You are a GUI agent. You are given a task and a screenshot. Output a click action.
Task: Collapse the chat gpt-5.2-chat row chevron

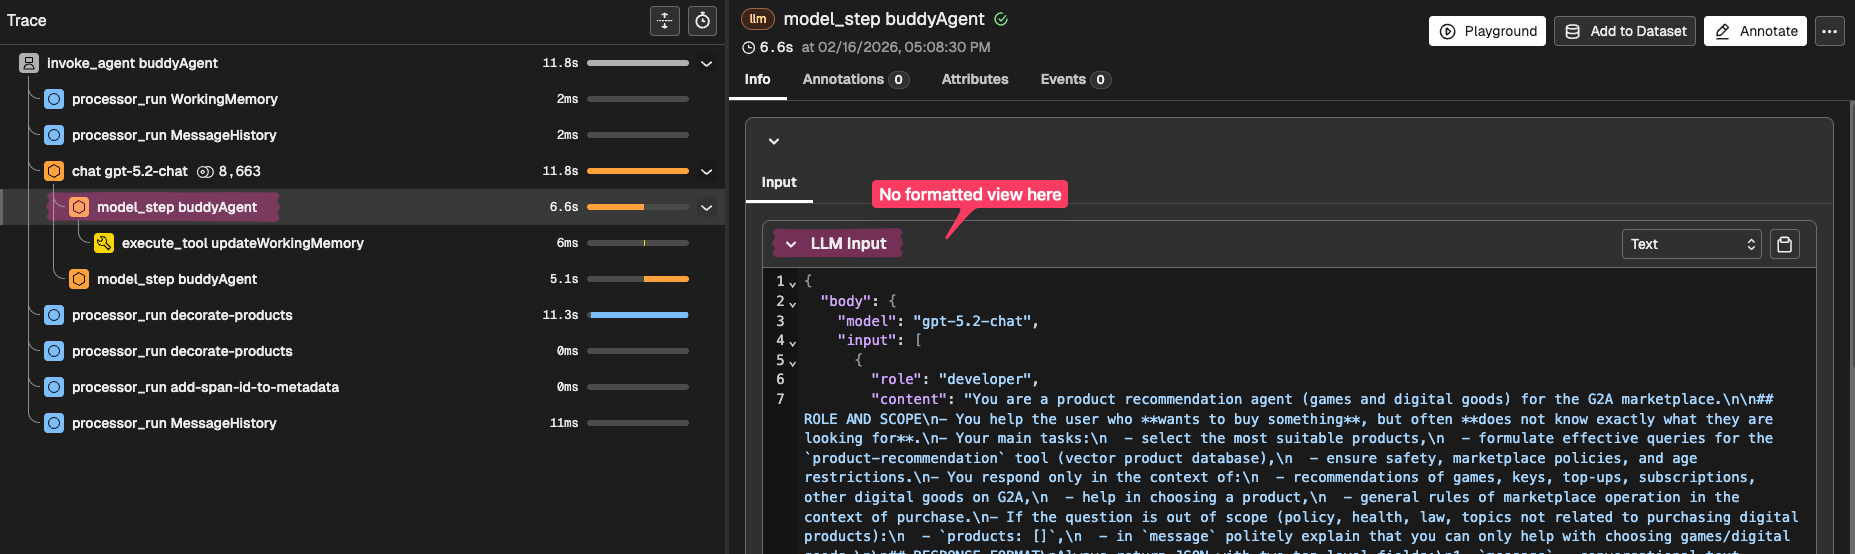(x=707, y=171)
